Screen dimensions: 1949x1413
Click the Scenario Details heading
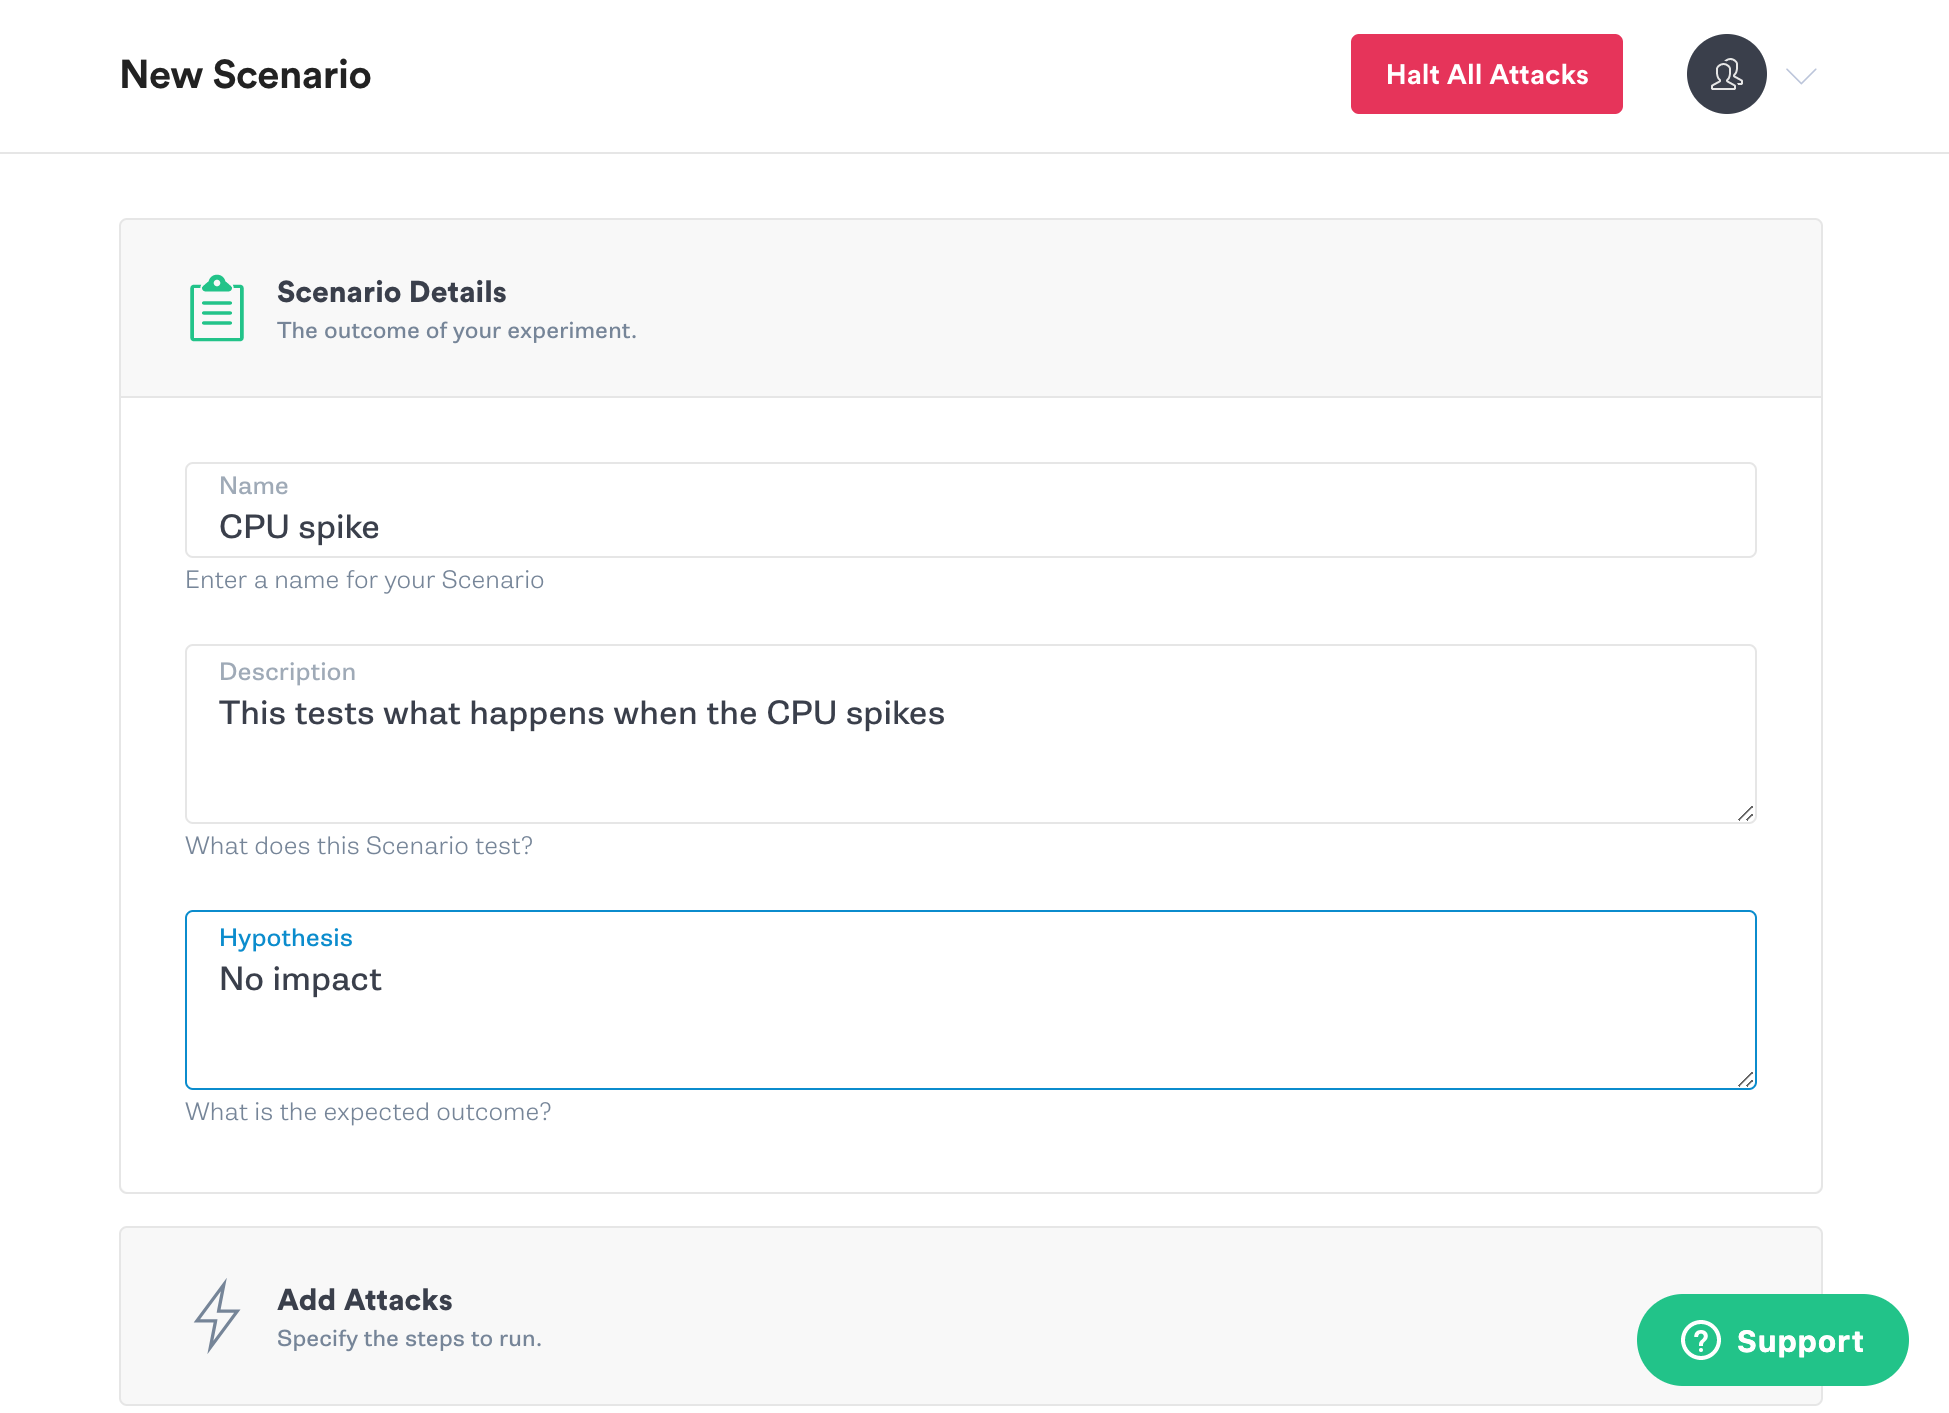click(x=391, y=292)
